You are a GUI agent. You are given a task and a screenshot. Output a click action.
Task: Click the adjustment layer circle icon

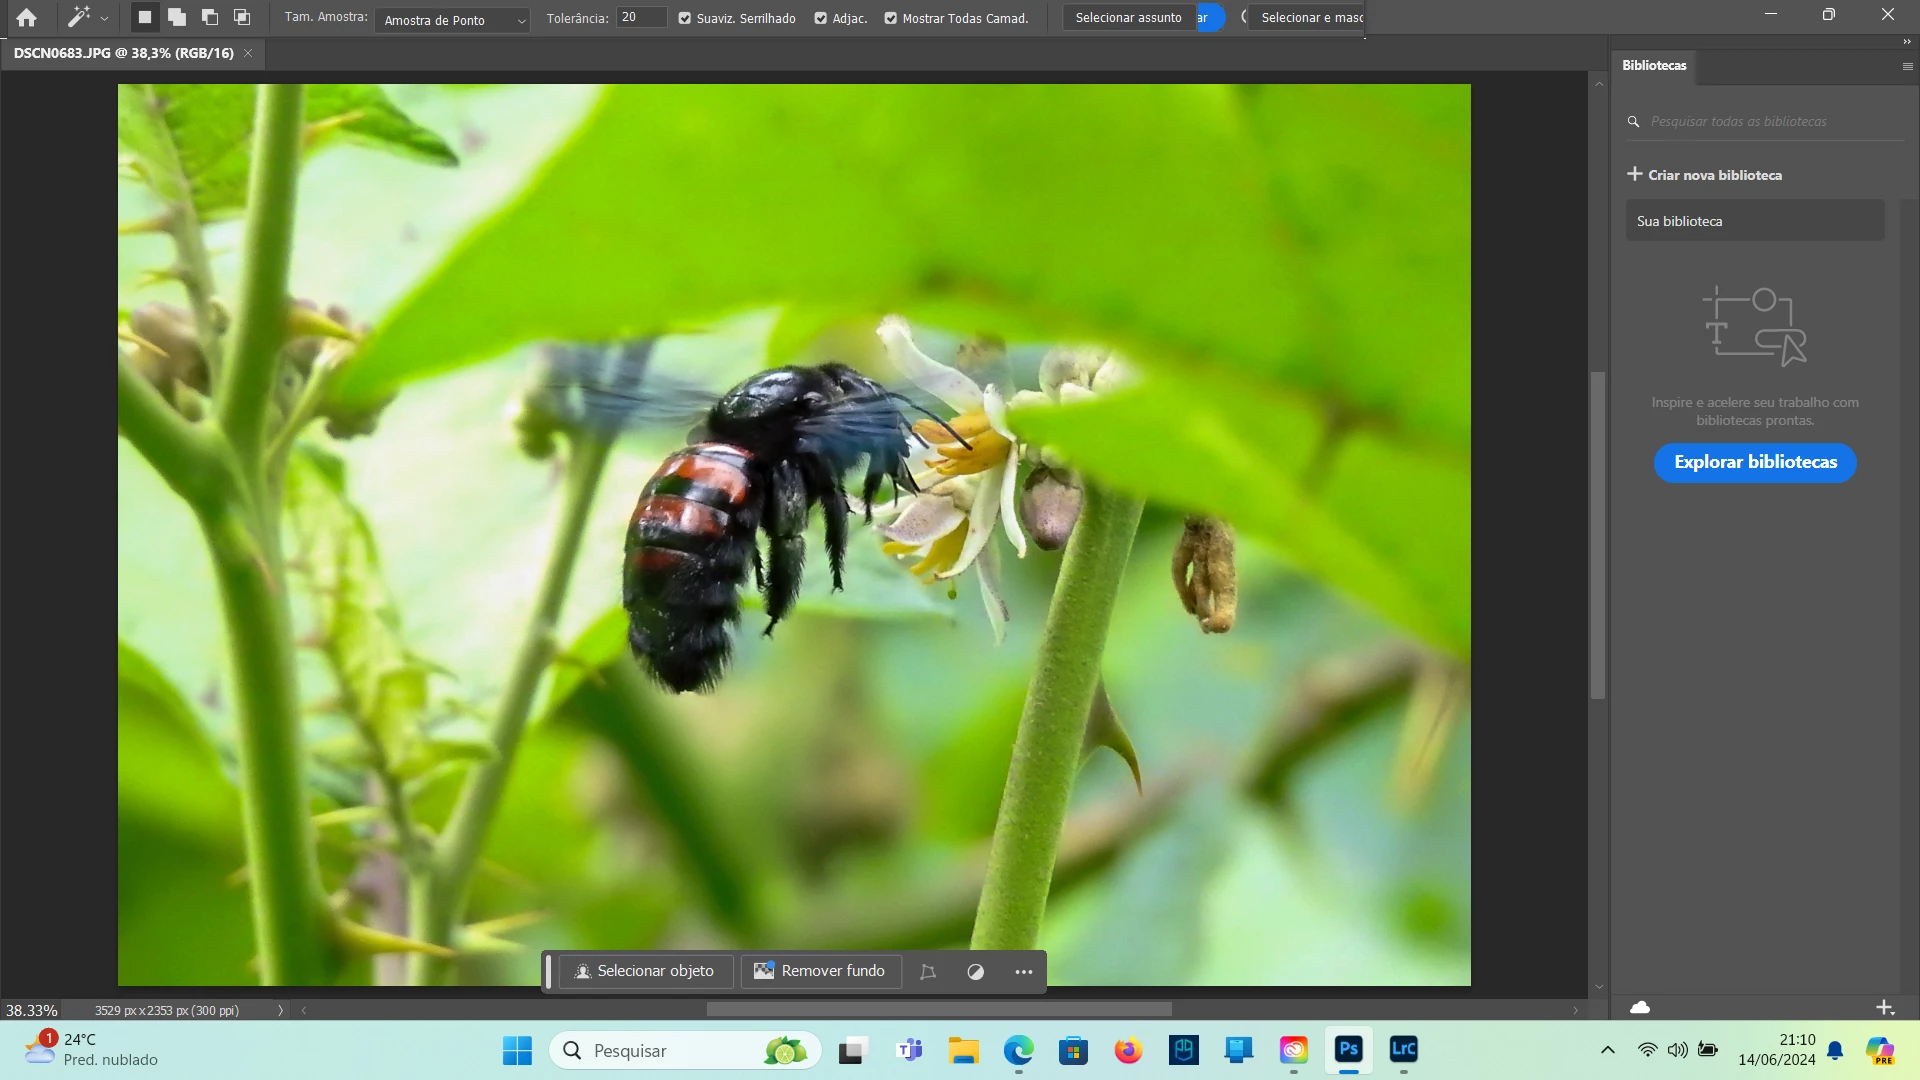[976, 972]
